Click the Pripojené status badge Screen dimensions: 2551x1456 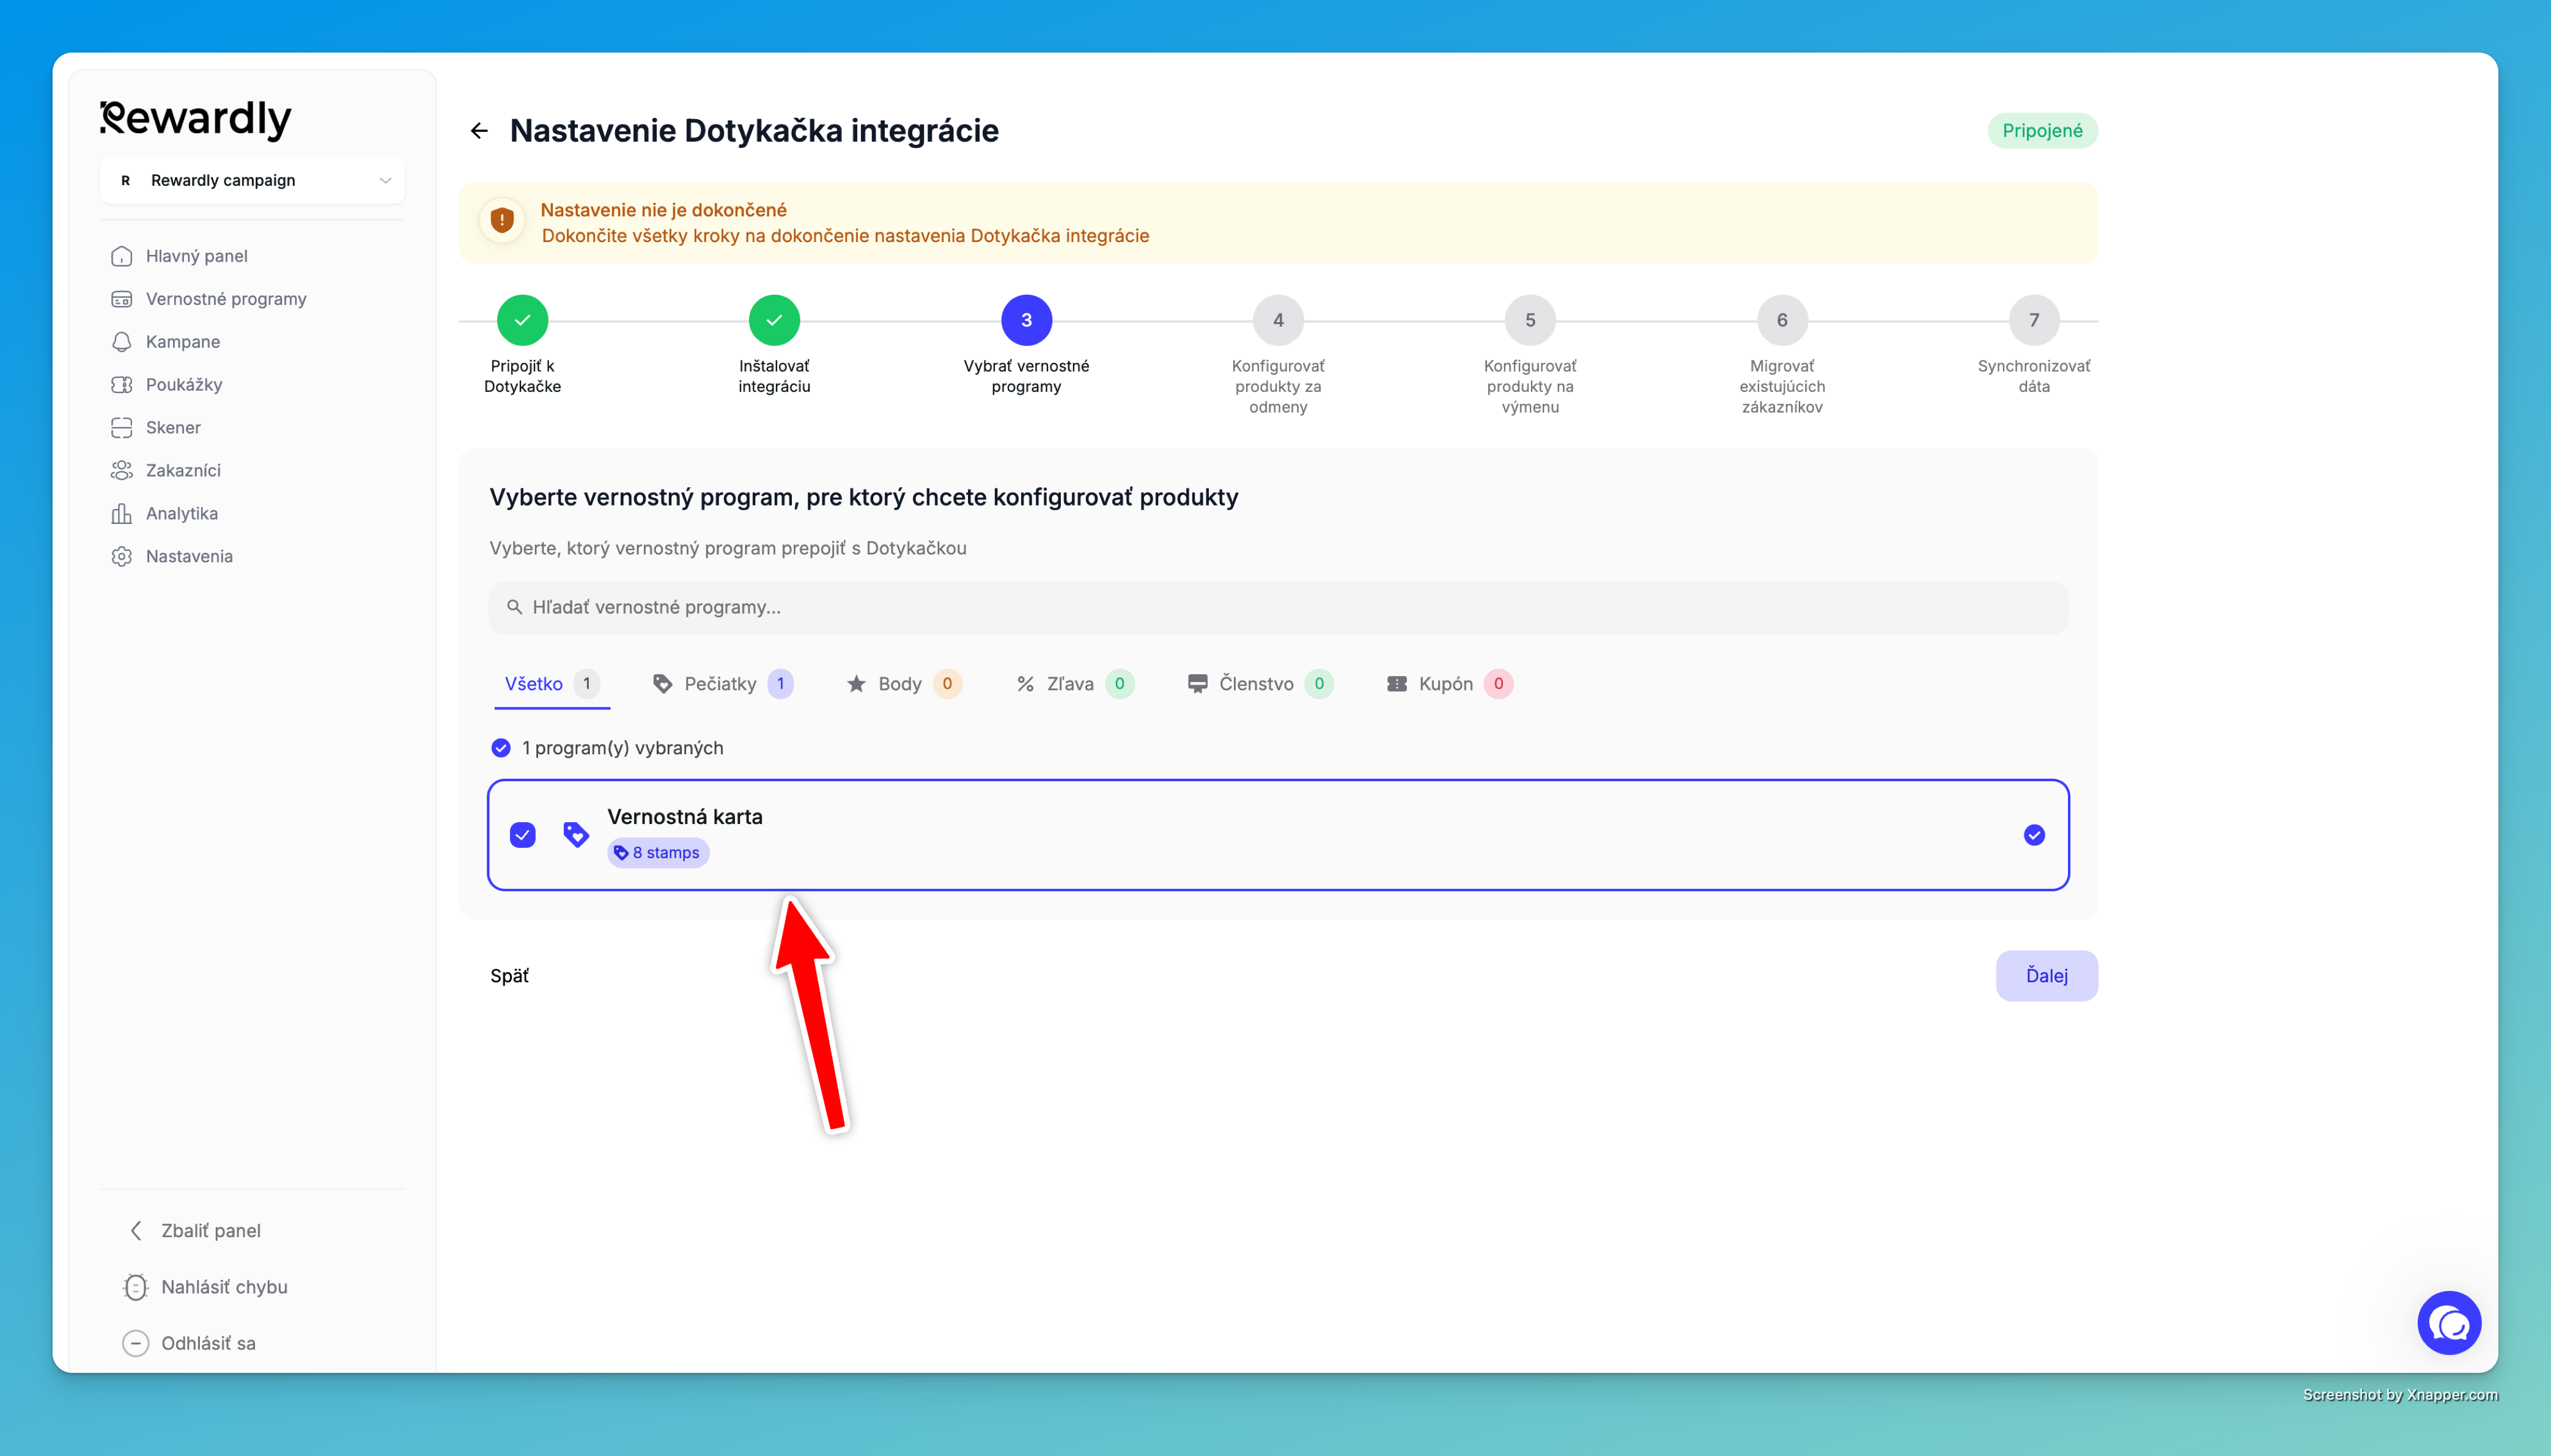[2042, 131]
